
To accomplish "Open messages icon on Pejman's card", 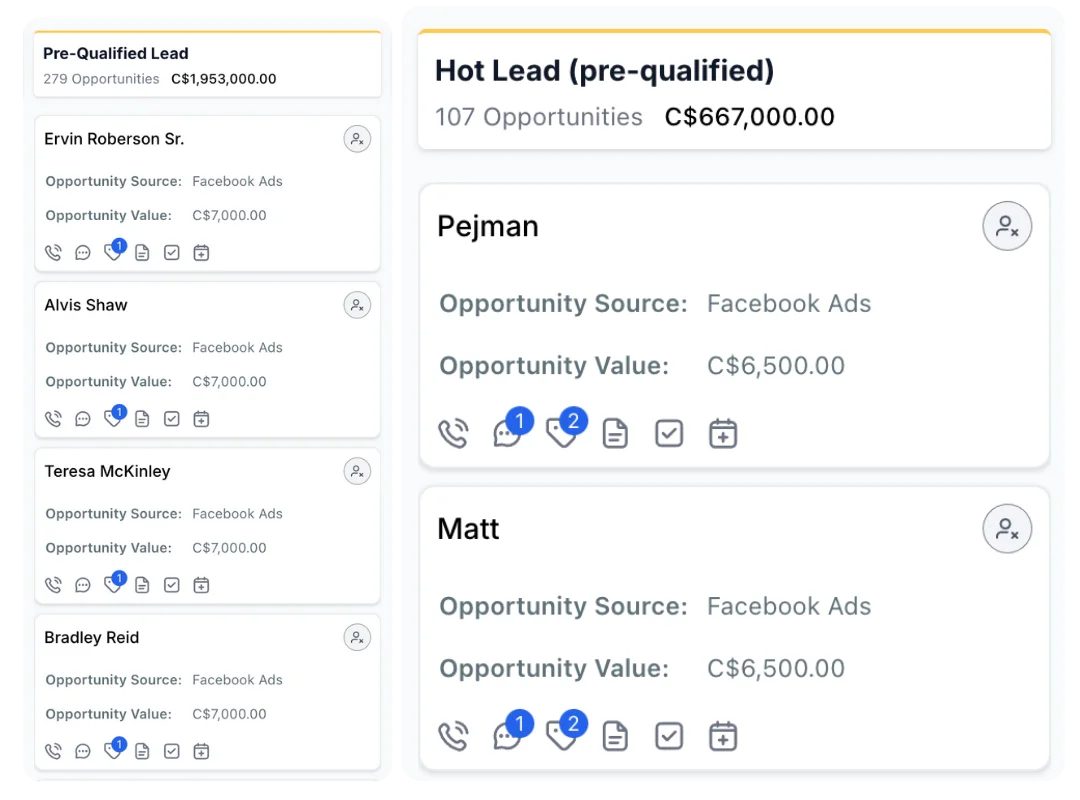I will [507, 434].
